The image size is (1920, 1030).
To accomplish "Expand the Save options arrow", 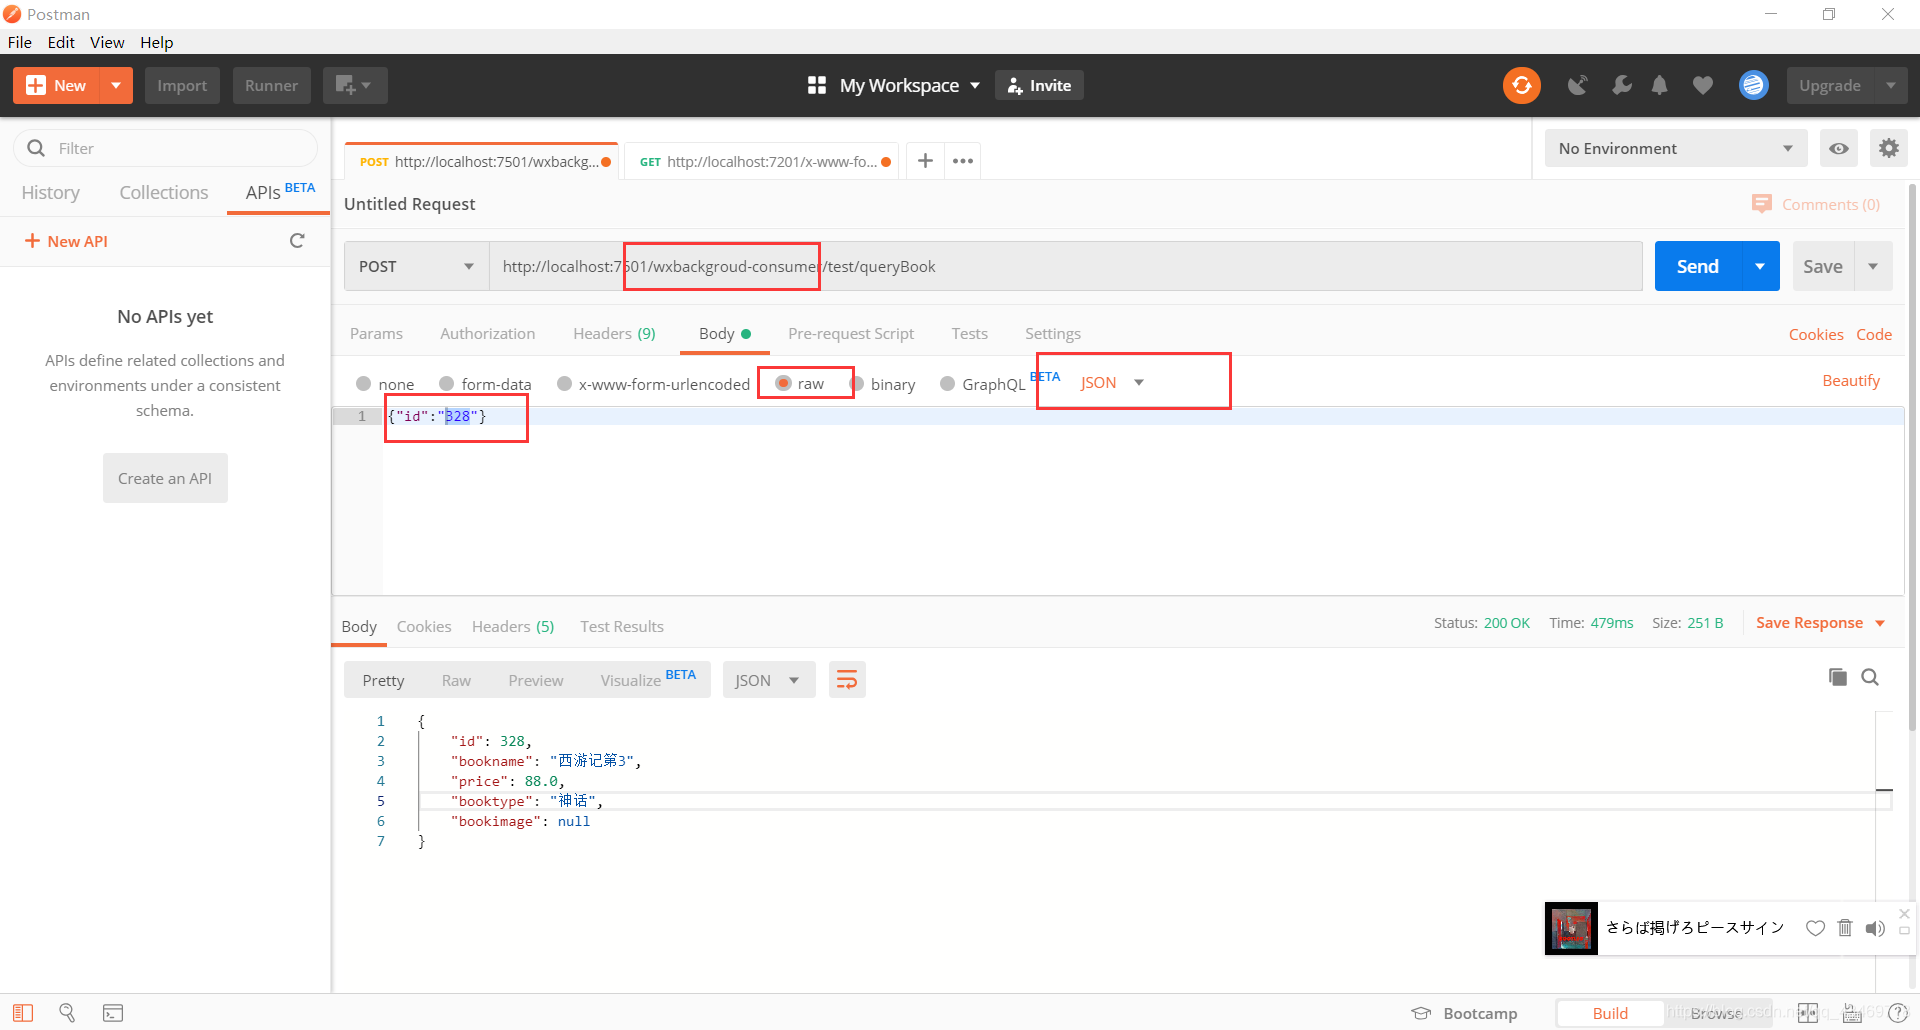I will click(x=1873, y=266).
